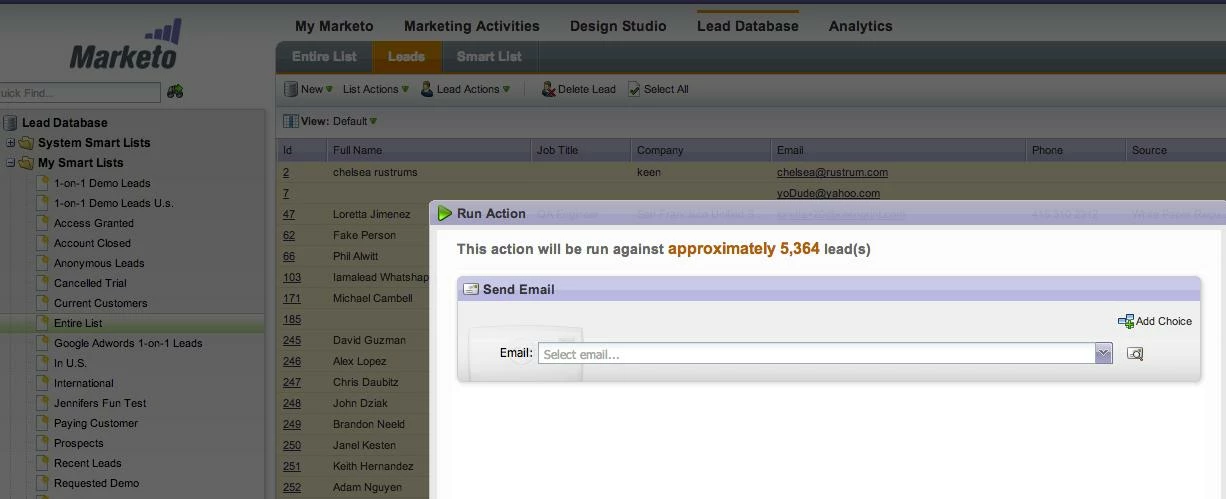Click the chelsea@rustrum.com email link
This screenshot has height=499, width=1226.
(x=832, y=172)
